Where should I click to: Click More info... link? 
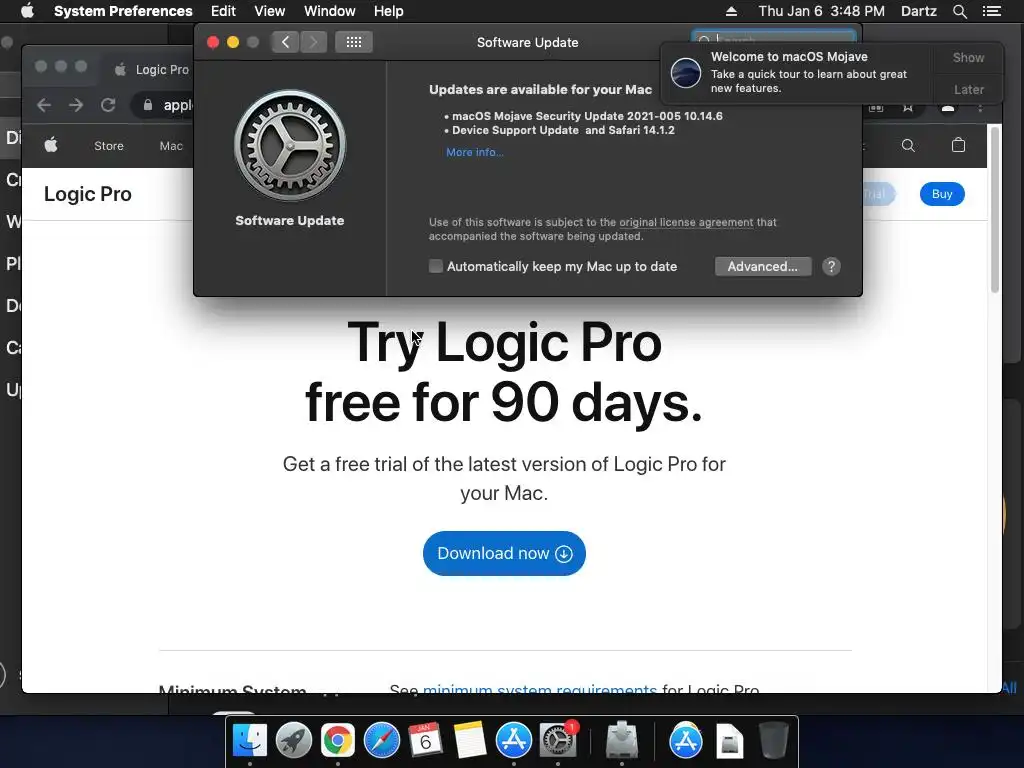[475, 152]
